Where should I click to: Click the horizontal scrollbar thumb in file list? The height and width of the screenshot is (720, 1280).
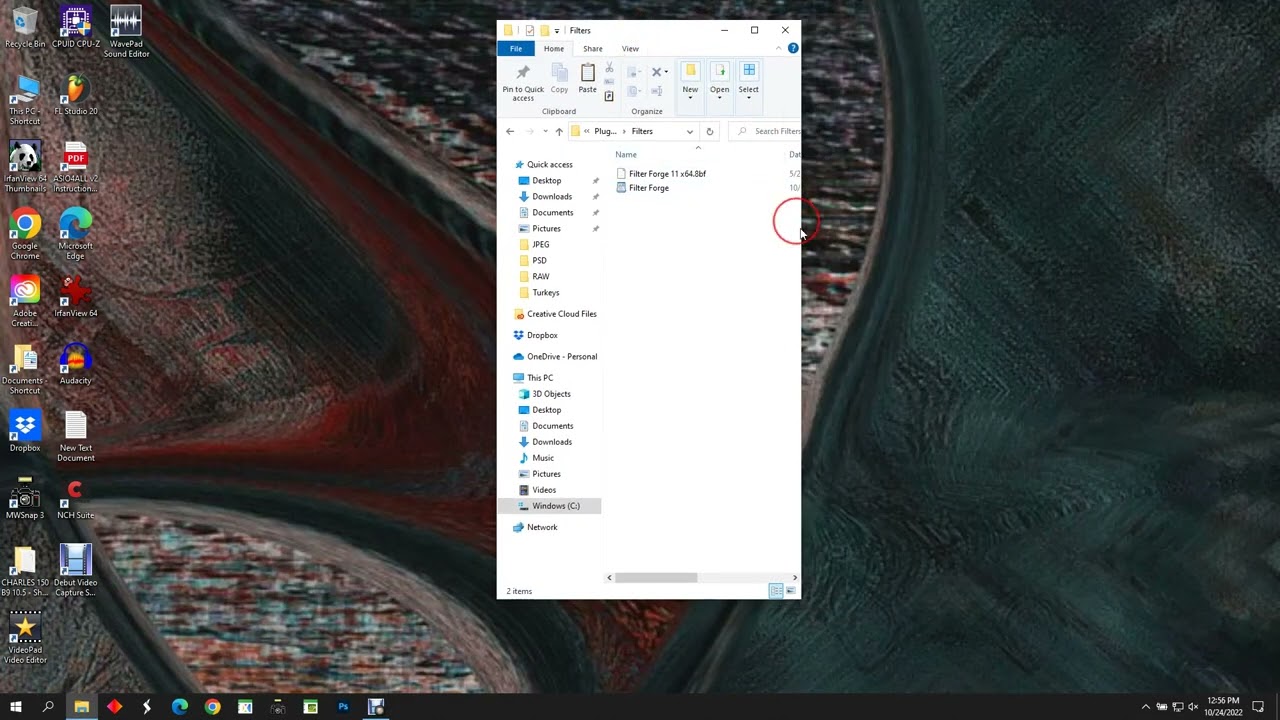coord(656,577)
